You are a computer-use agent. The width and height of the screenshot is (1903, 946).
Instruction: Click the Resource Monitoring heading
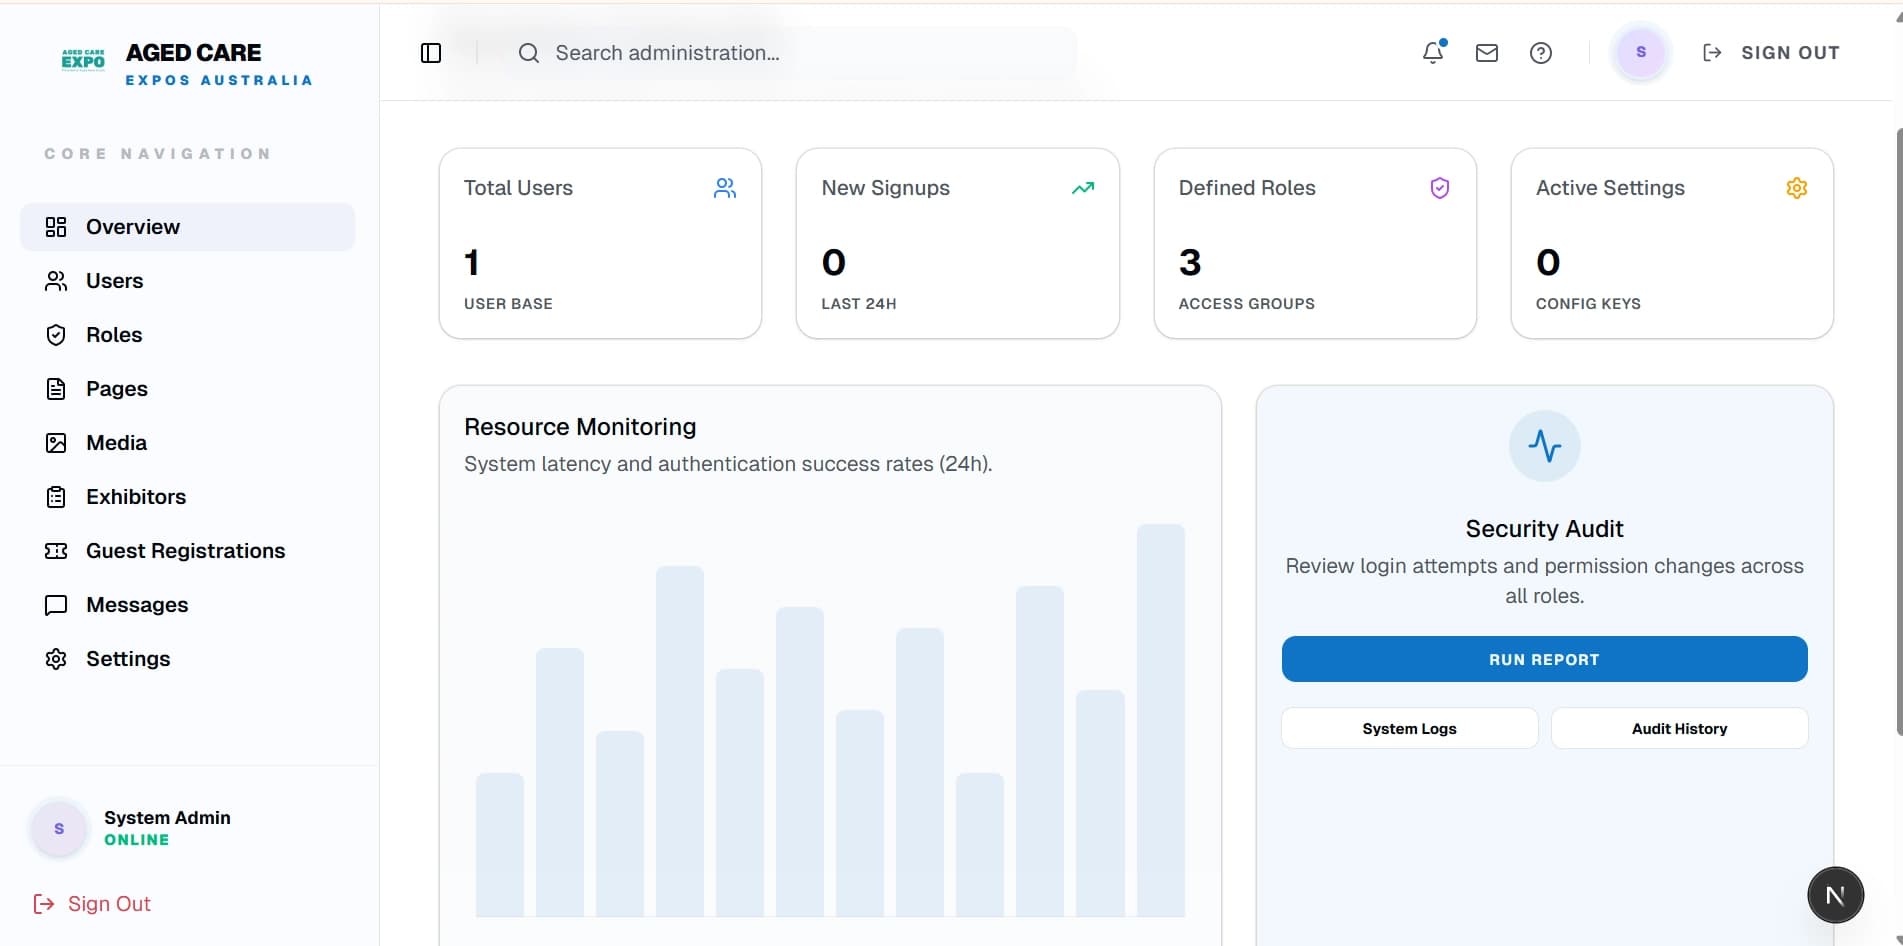[580, 427]
